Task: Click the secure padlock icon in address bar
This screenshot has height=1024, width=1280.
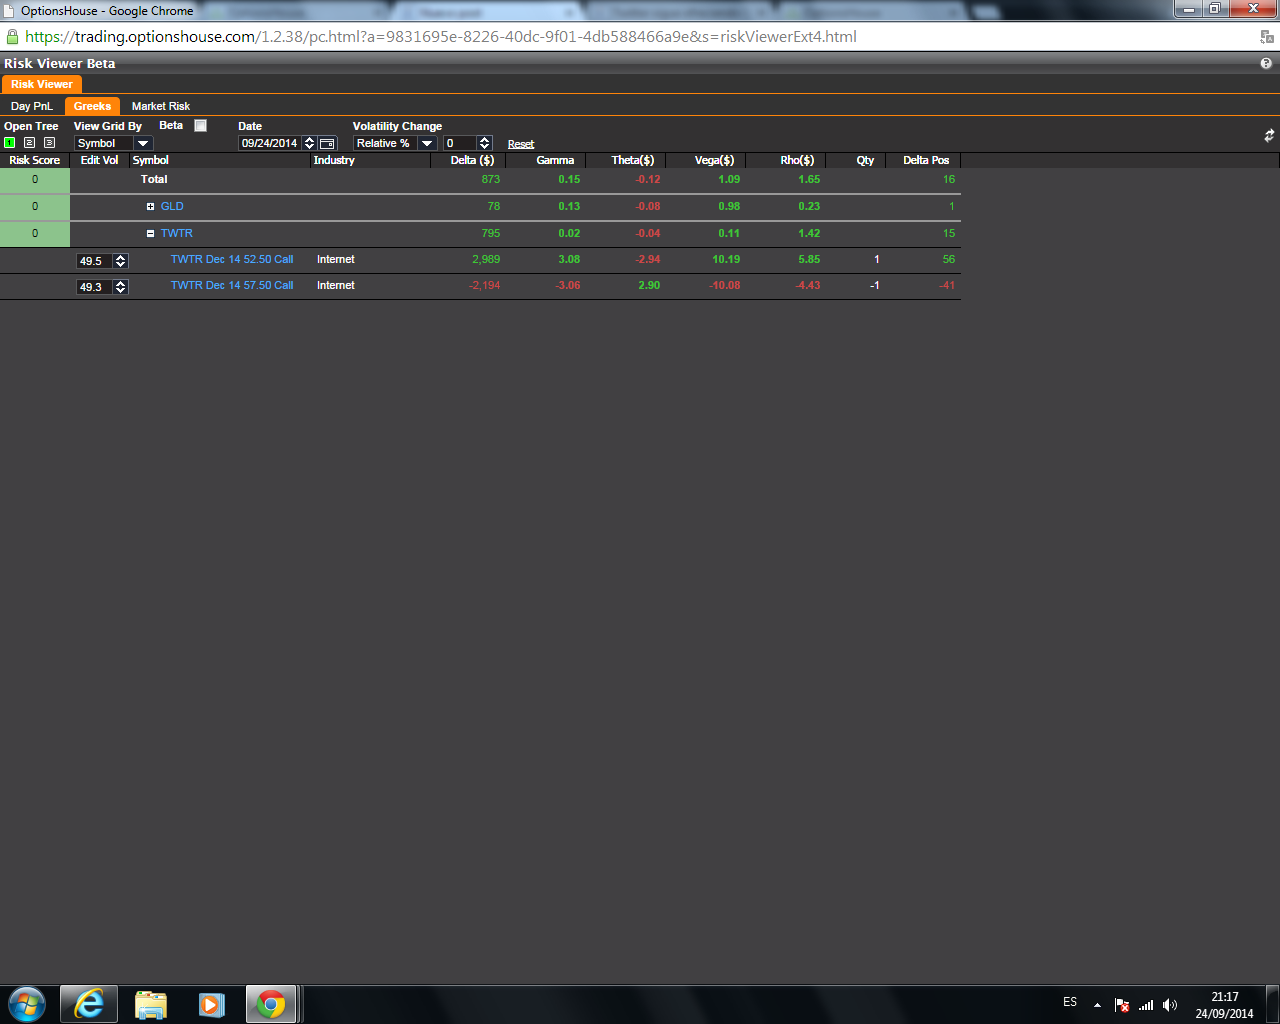Action: click(12, 37)
